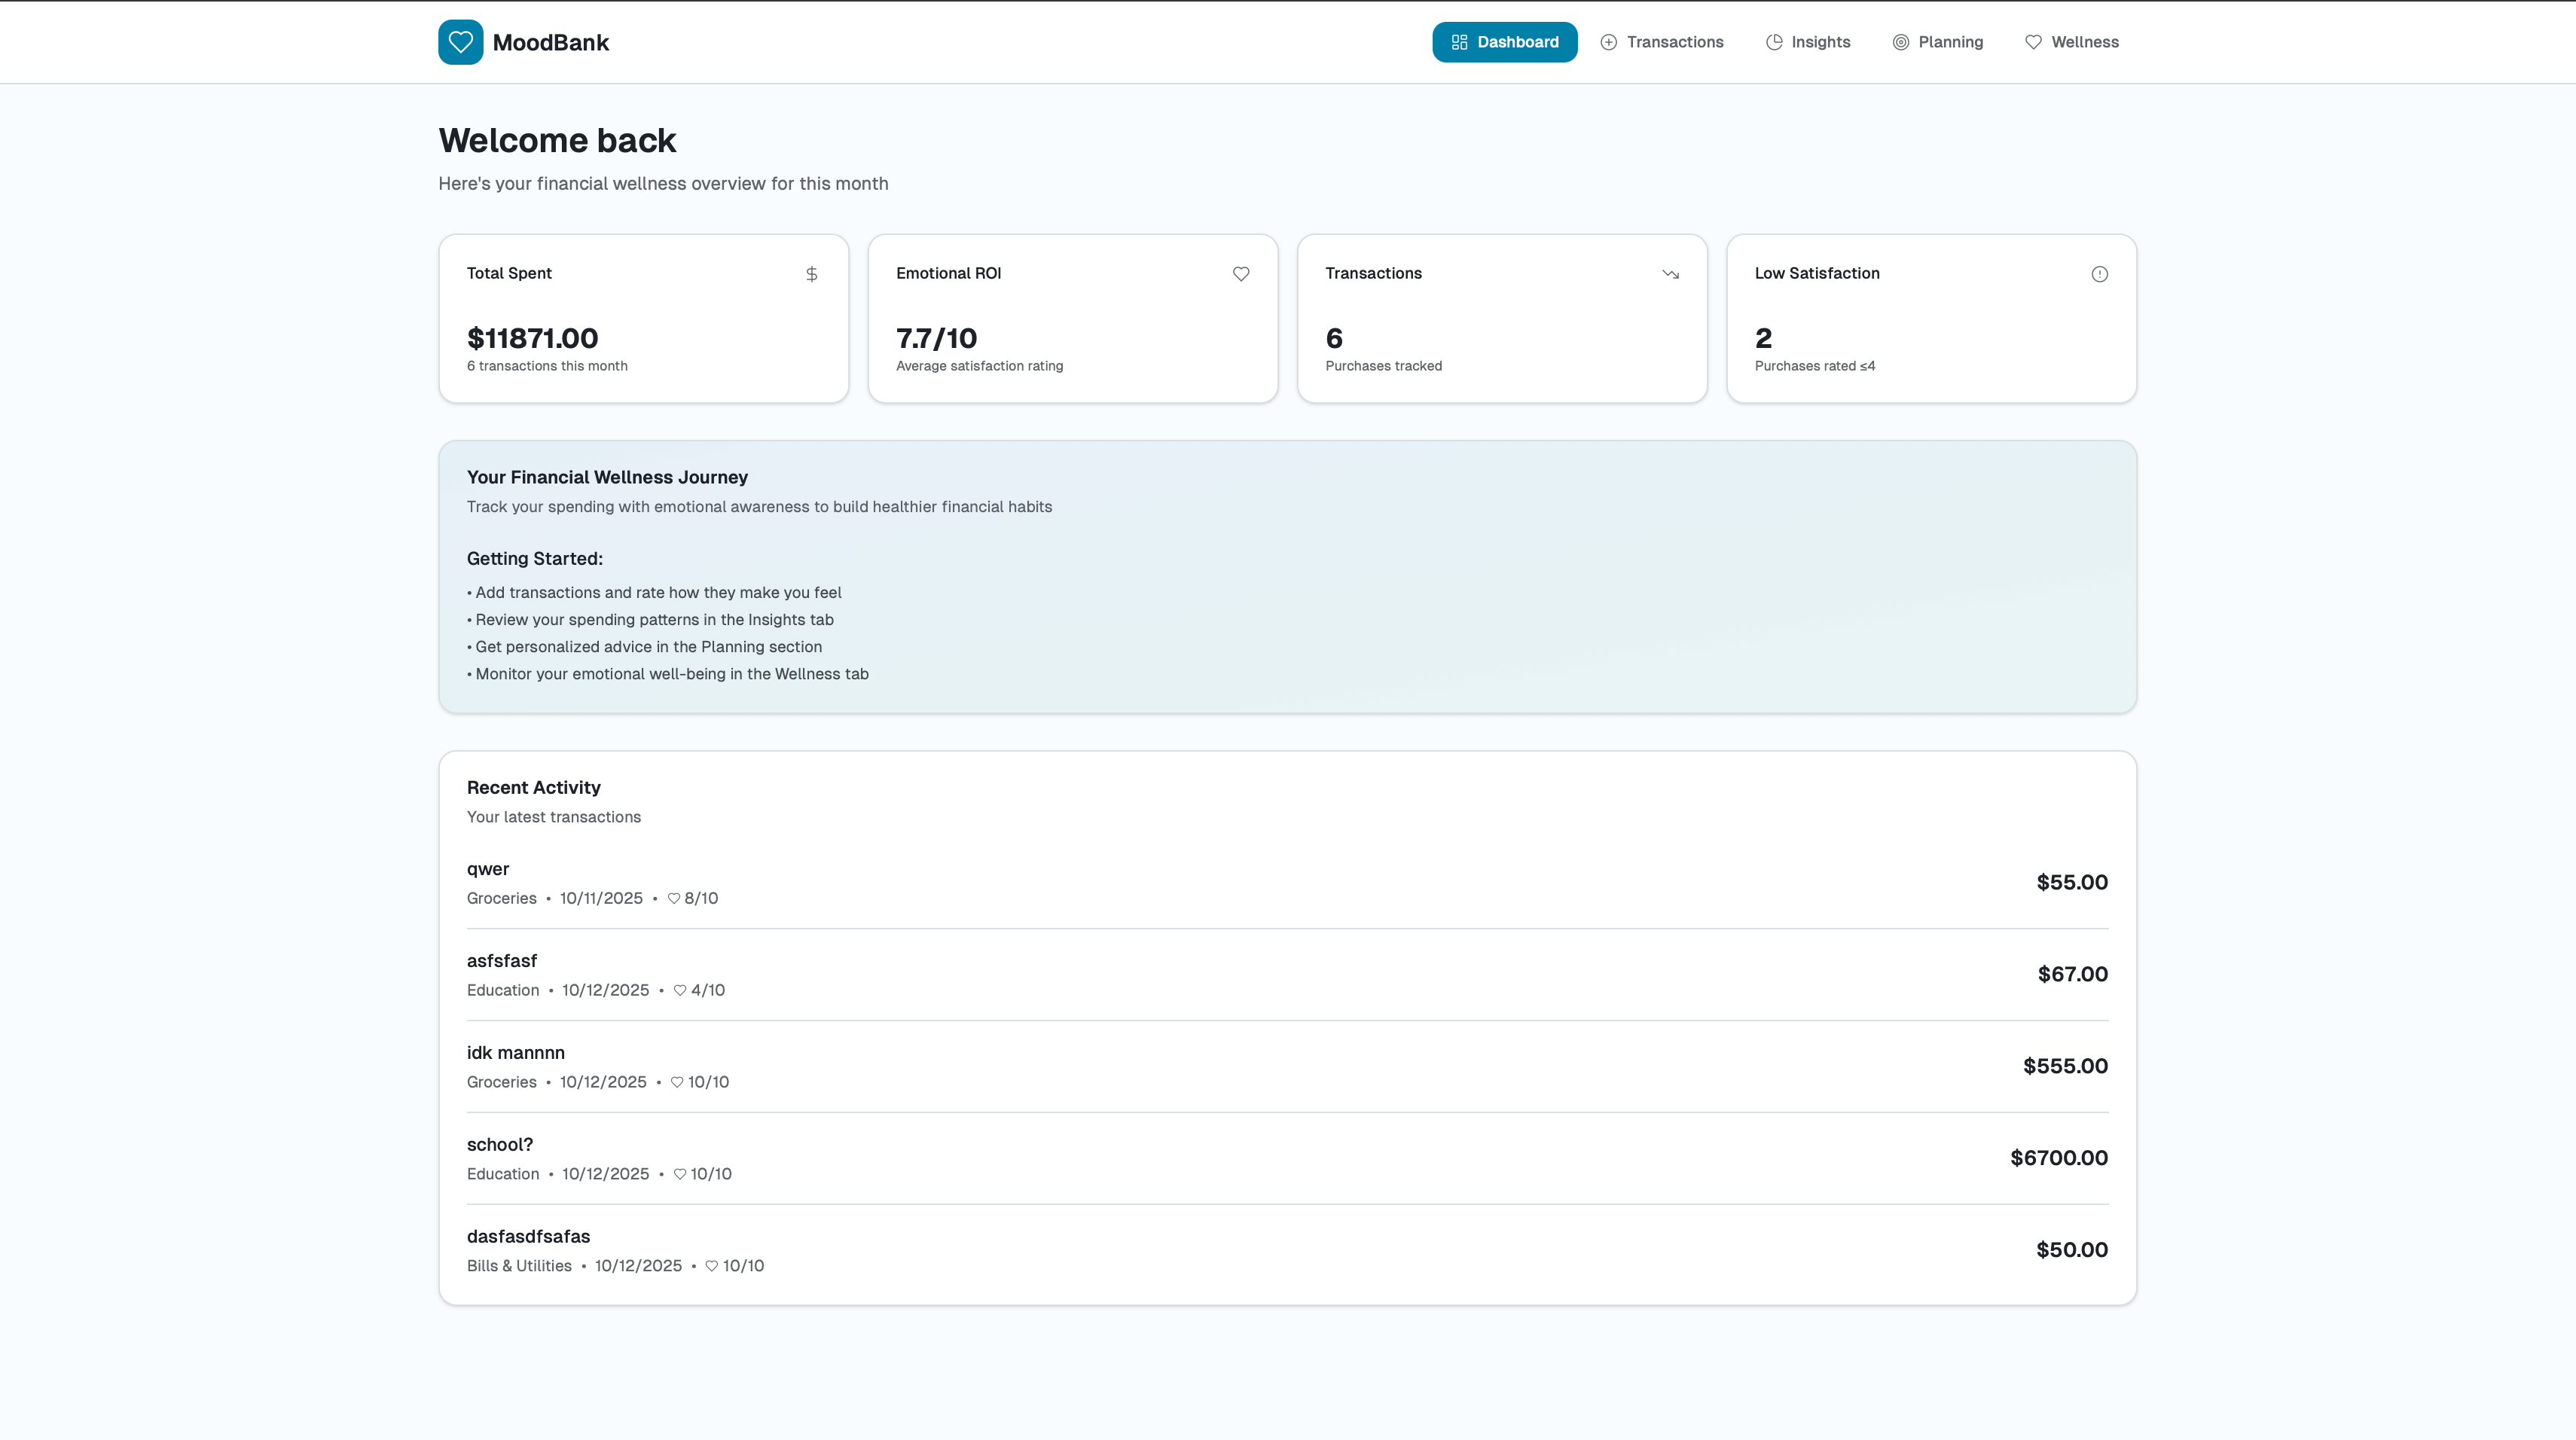Open the Total Spent summary card
This screenshot has width=2576, height=1440.
pyautogui.click(x=643, y=319)
